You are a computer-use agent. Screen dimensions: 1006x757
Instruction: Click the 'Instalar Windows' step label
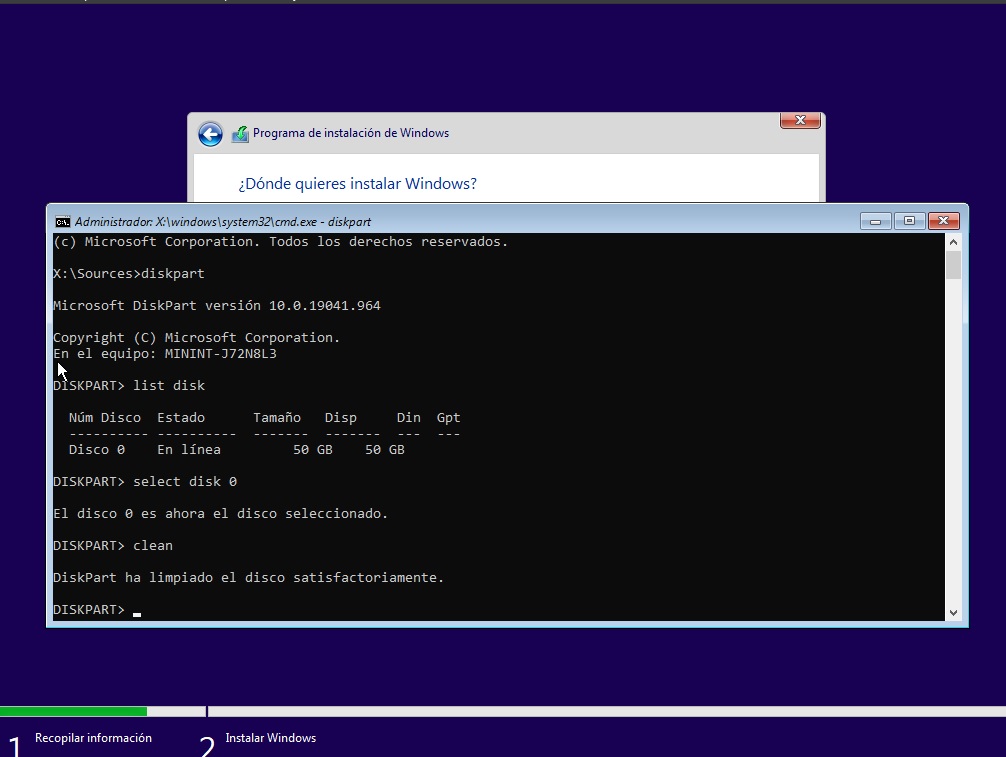[x=271, y=738]
